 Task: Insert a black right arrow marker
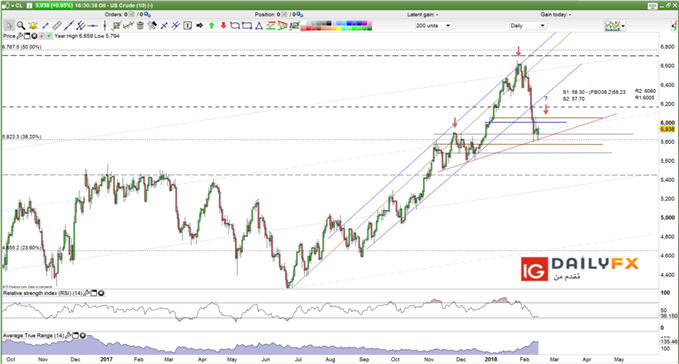(200, 26)
